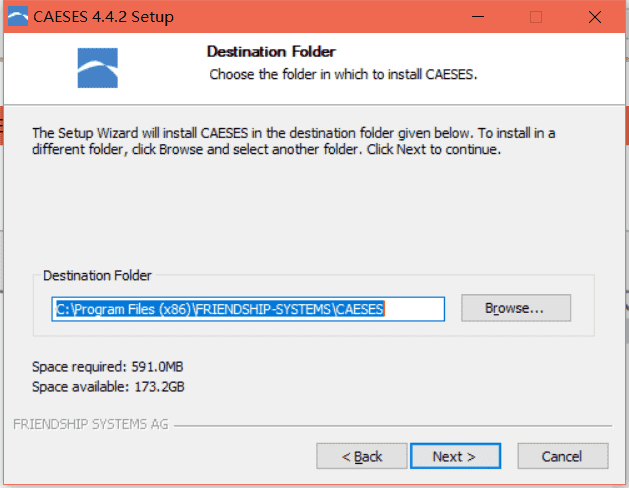Screen dimensions: 629x488
Task: Go to previous step with < Back
Action: (362, 456)
